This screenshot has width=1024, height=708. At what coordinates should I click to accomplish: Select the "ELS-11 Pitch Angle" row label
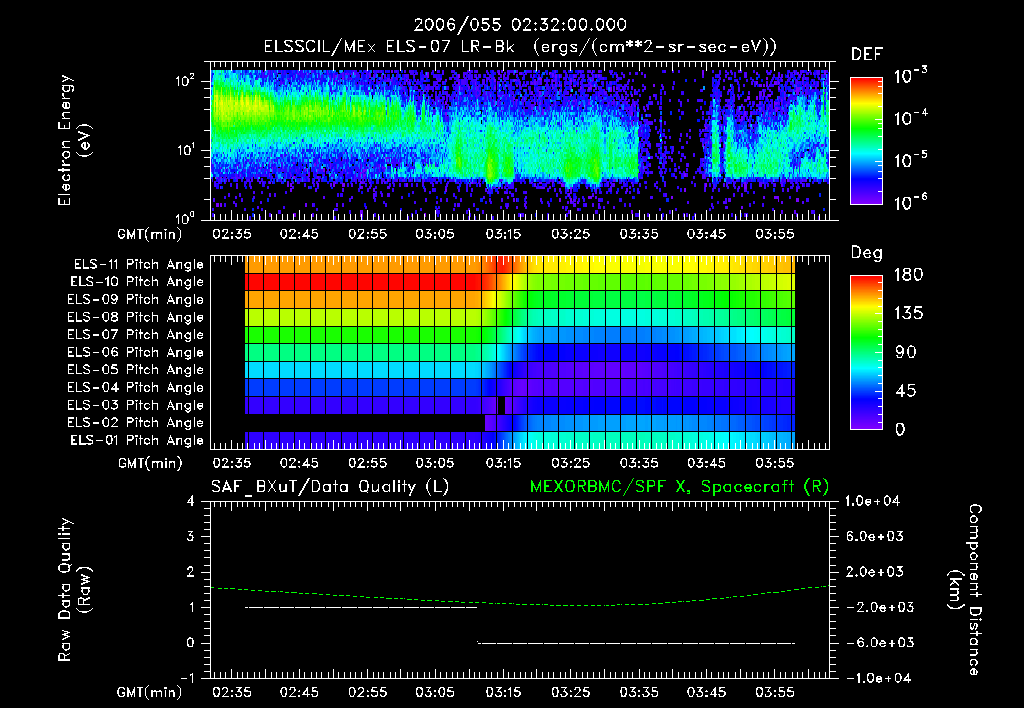(x=138, y=265)
